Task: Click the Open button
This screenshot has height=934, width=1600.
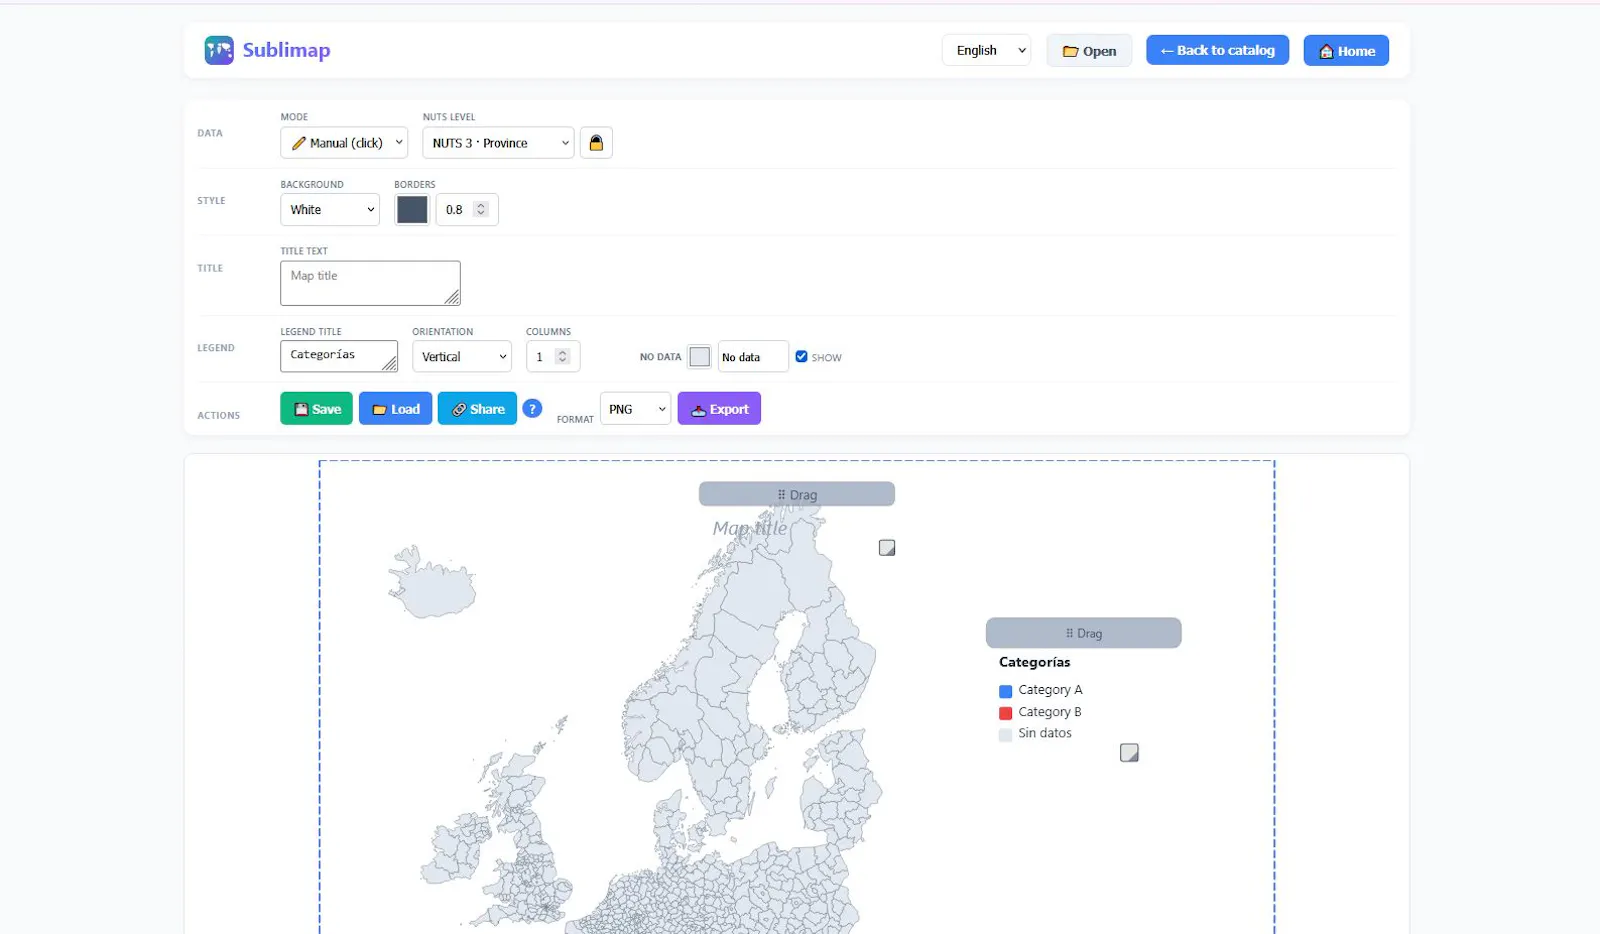Action: [1089, 51]
